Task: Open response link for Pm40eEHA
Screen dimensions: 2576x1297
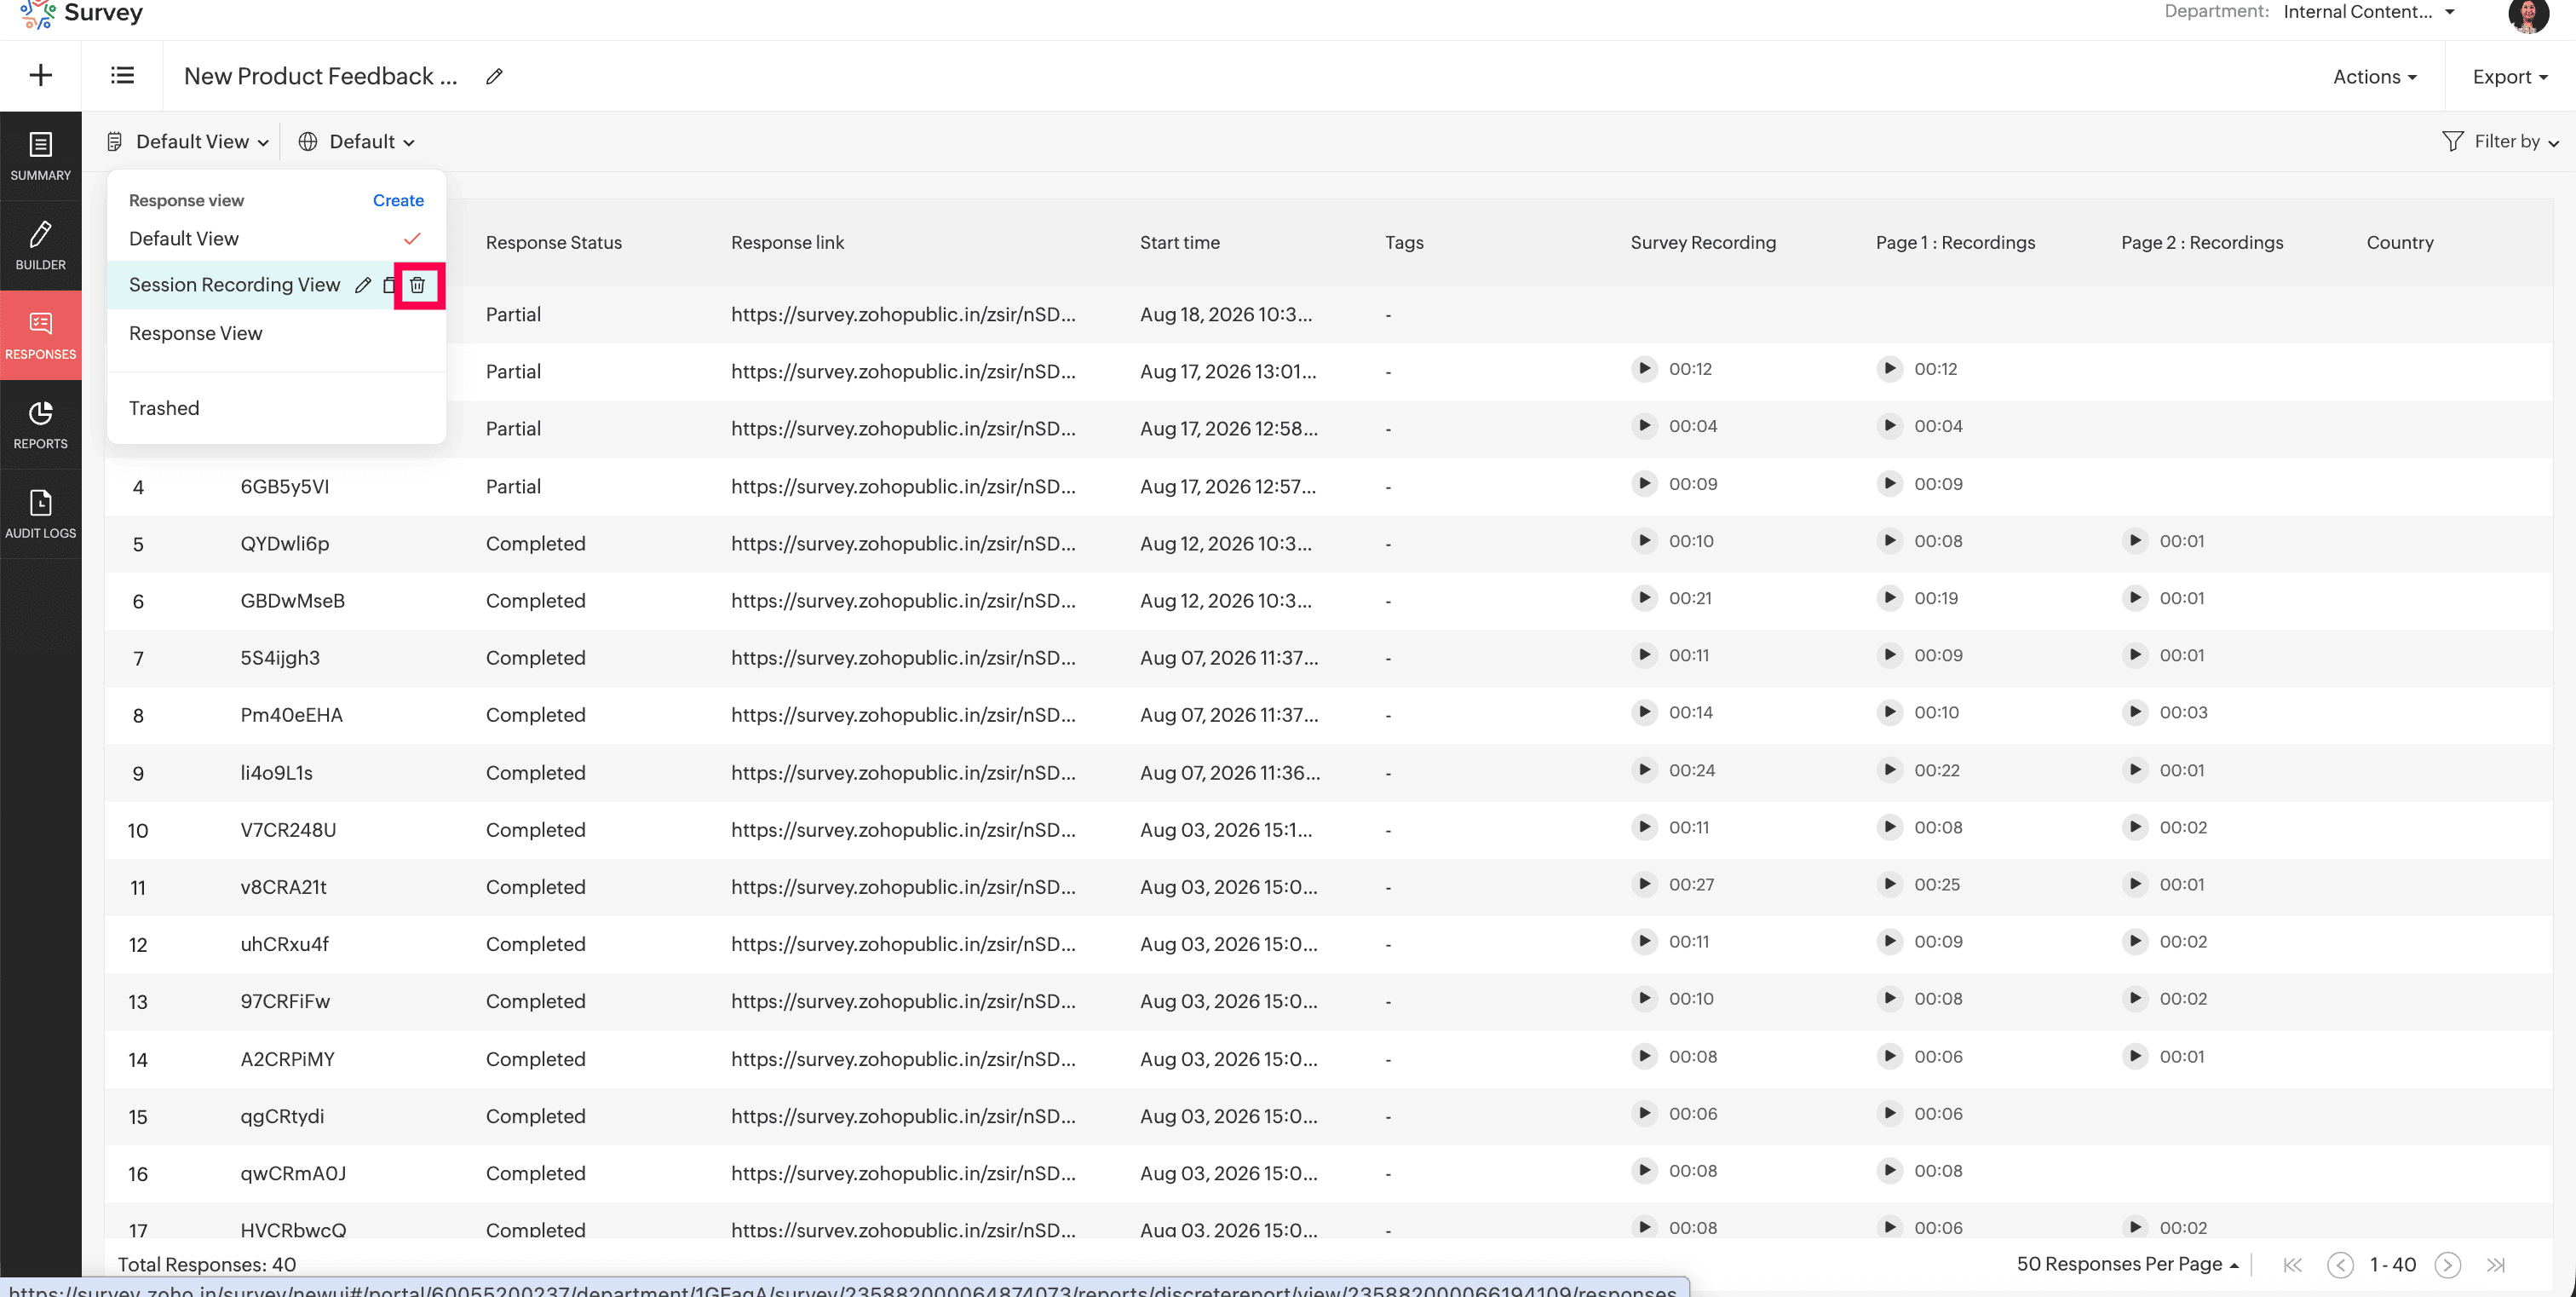Action: [x=903, y=715]
